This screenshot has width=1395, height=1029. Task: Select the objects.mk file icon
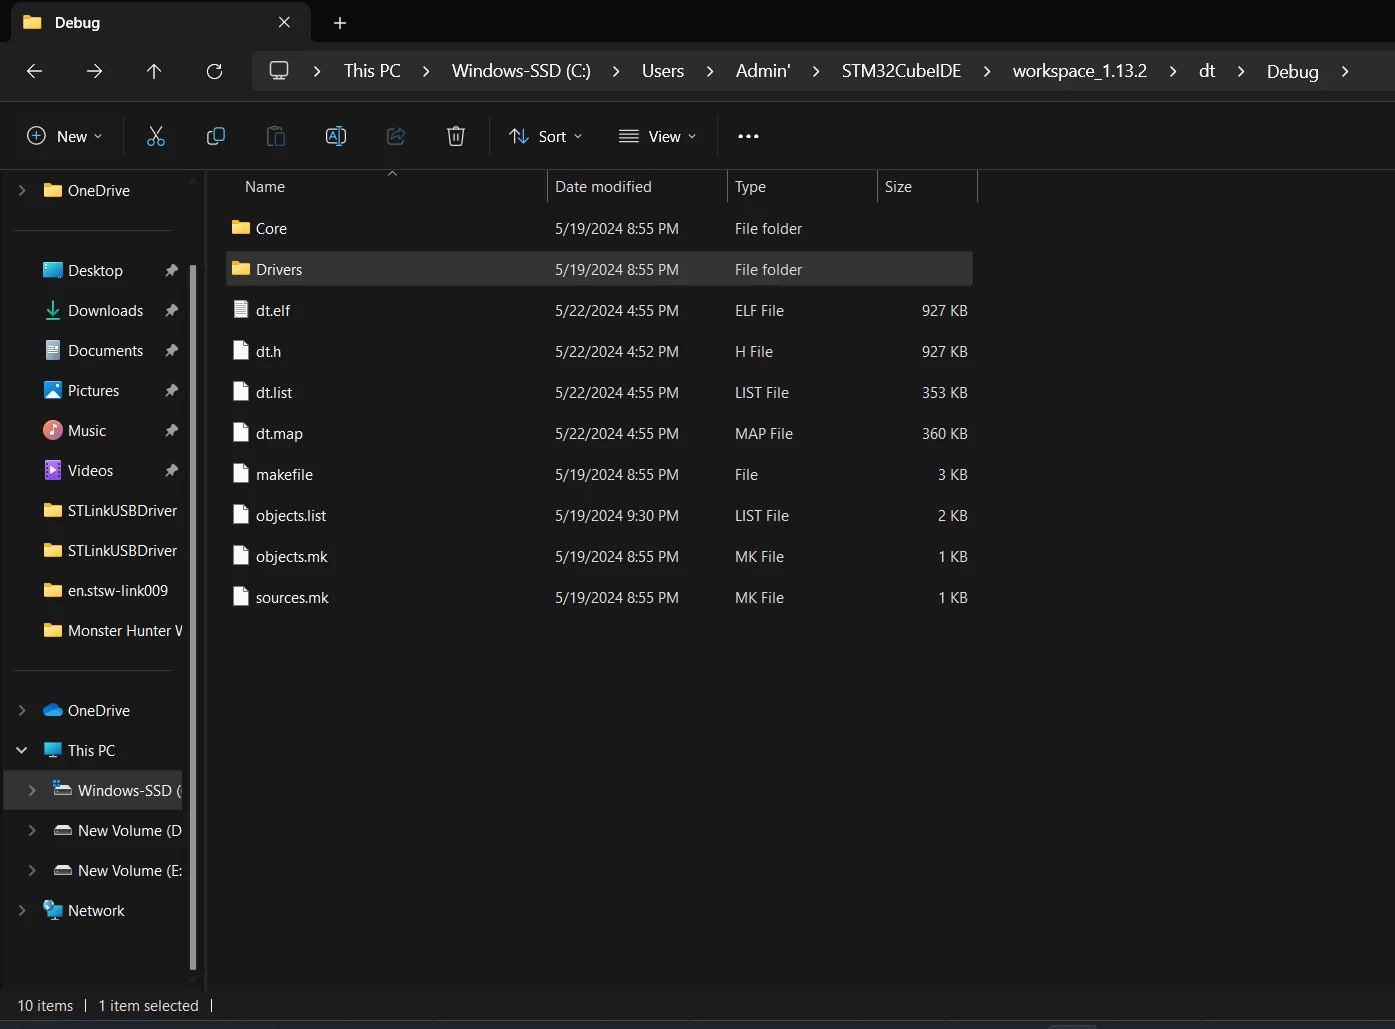coord(241,556)
